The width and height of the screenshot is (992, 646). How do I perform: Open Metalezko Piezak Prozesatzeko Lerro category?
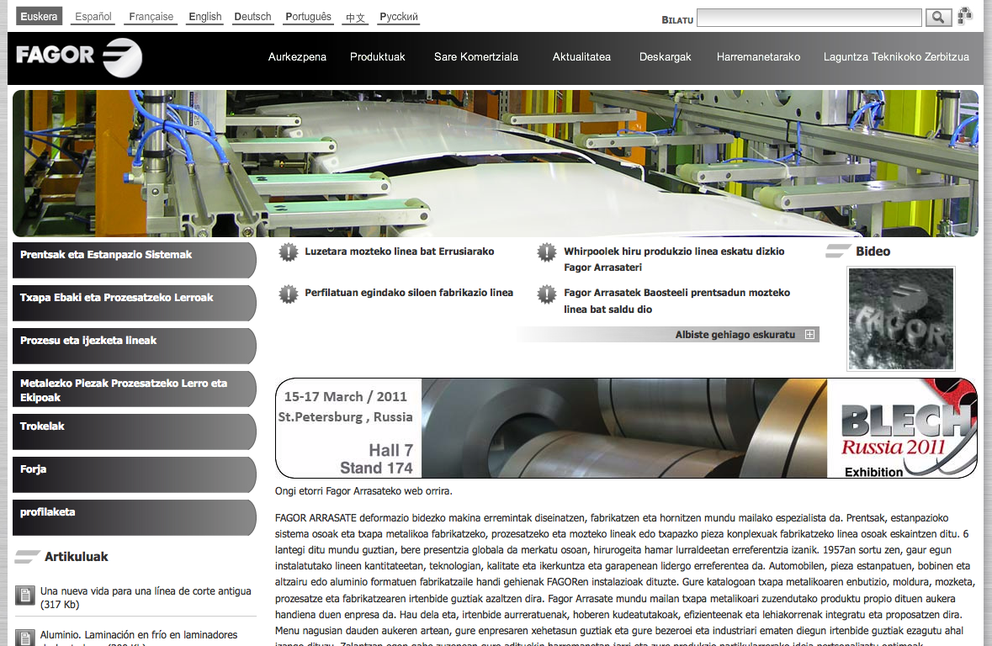click(x=134, y=389)
